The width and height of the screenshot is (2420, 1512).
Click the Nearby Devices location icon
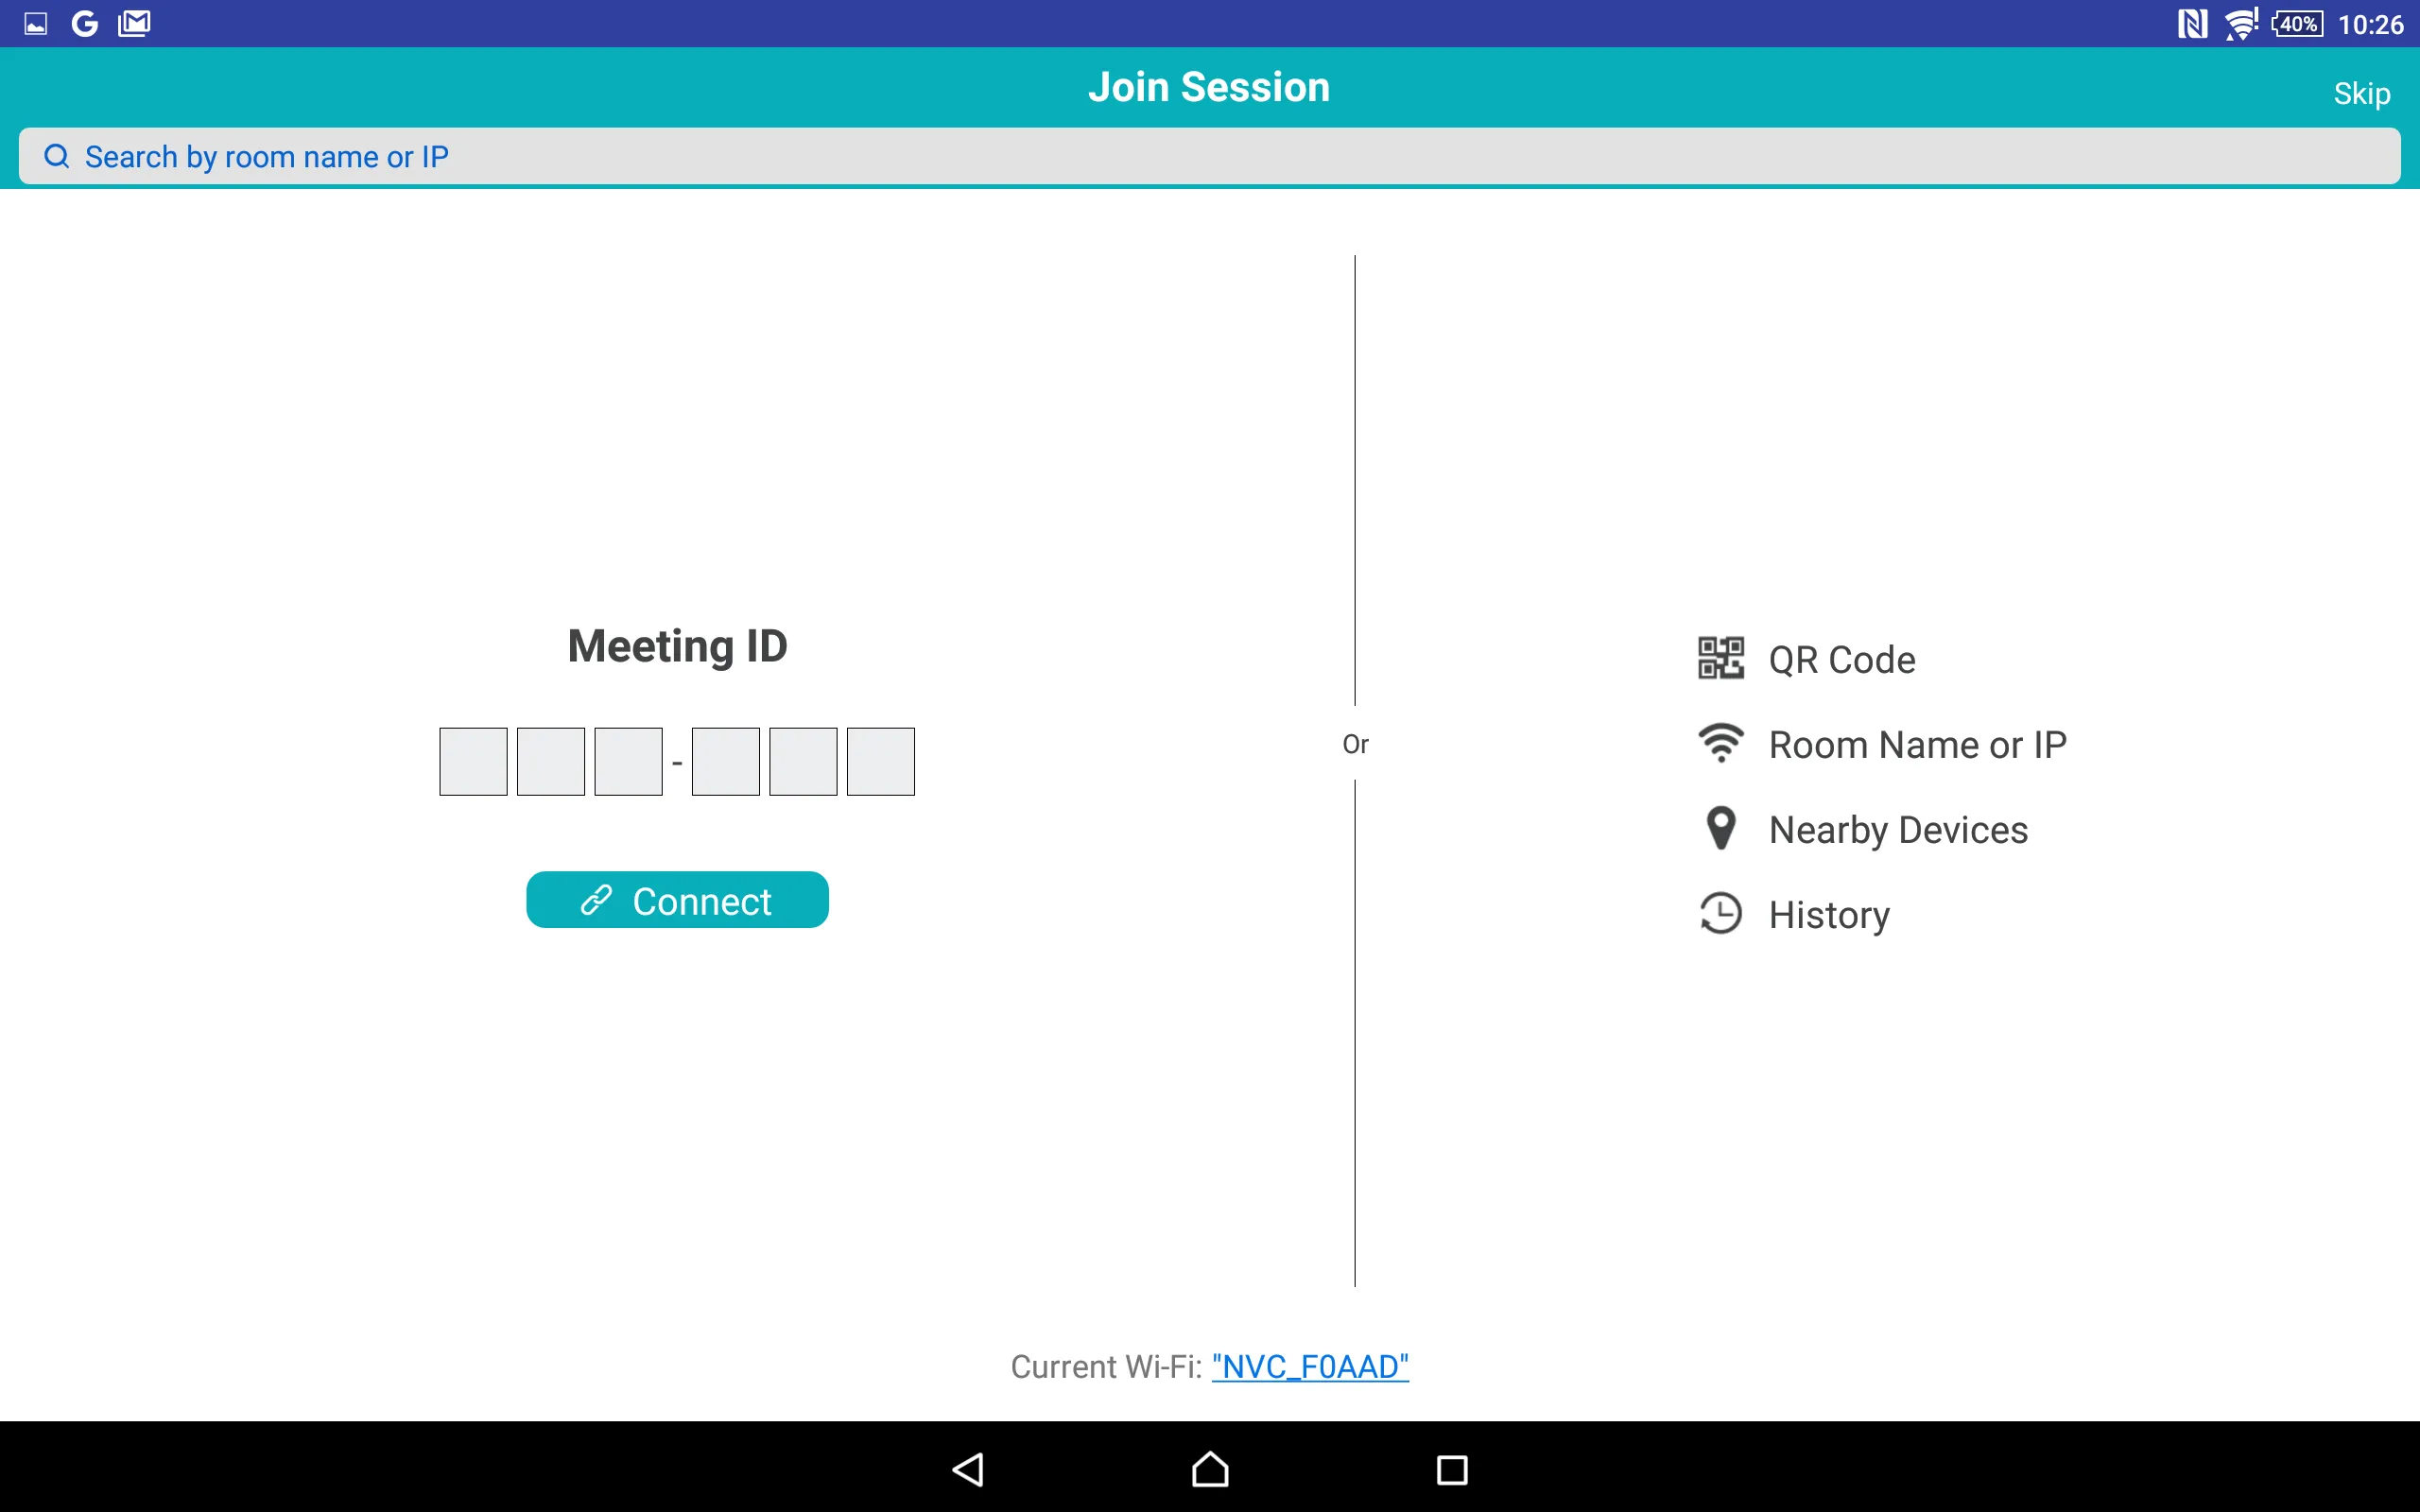click(1721, 829)
